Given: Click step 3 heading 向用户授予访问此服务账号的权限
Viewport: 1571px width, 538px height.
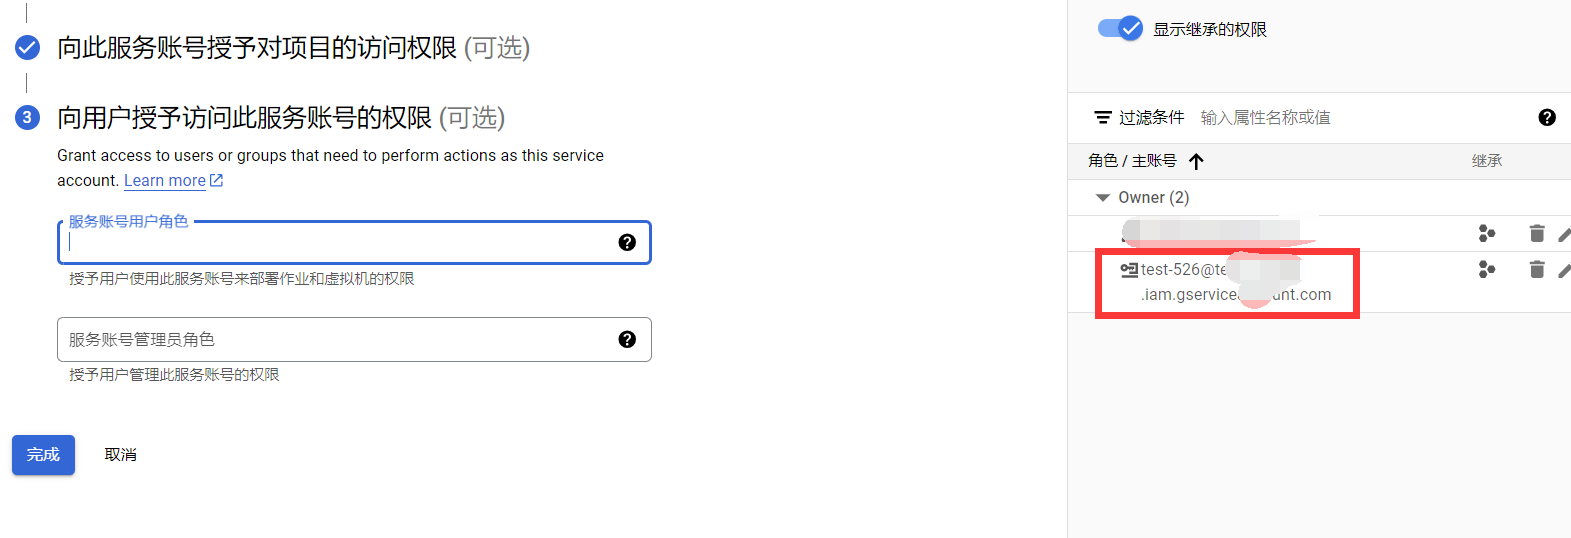Looking at the screenshot, I should click(x=245, y=118).
